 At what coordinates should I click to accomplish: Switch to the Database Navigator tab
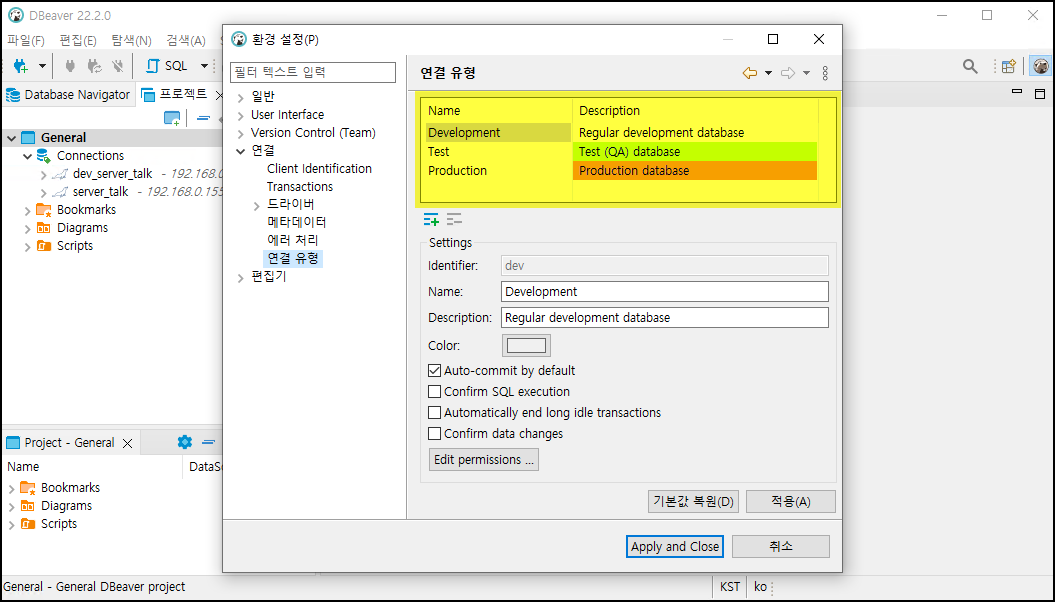click(x=69, y=95)
